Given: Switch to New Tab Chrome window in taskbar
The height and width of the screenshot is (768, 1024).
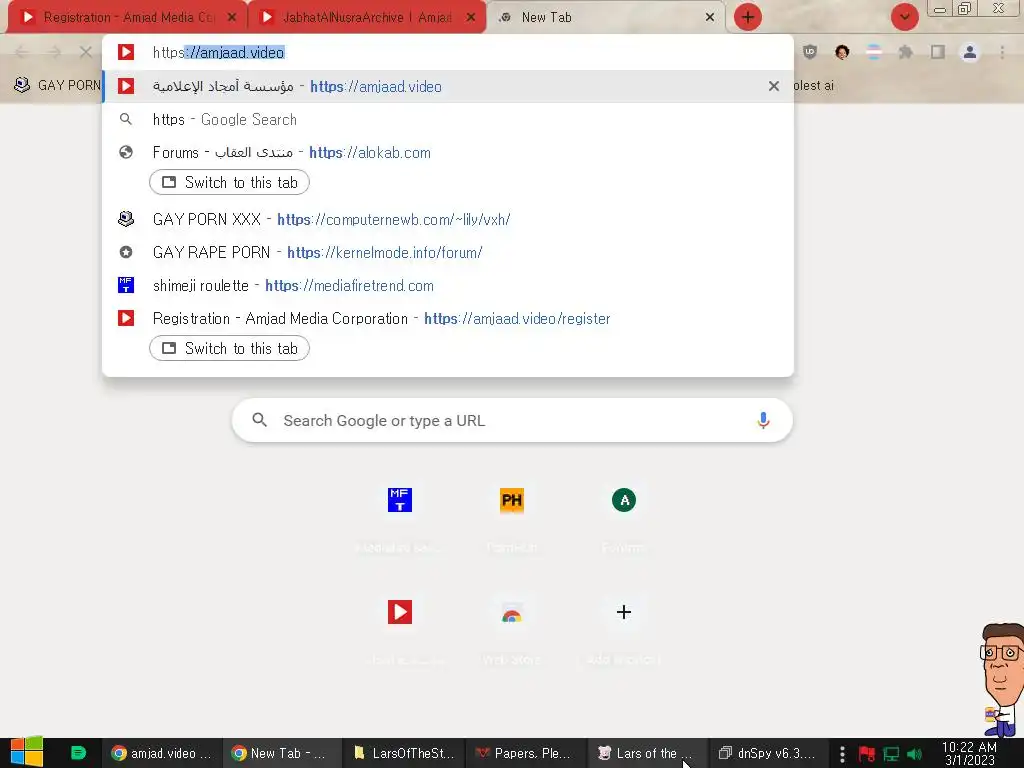Looking at the screenshot, I should point(281,753).
